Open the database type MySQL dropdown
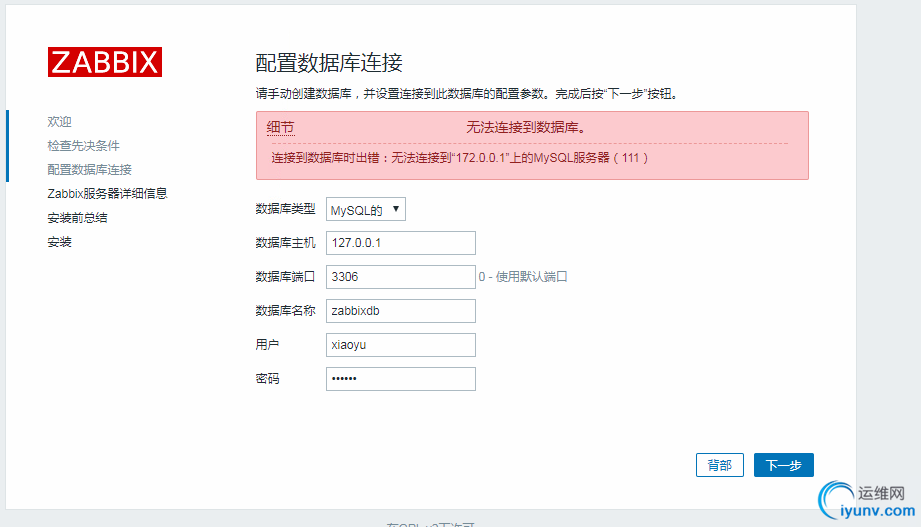921x527 pixels. 365,209
